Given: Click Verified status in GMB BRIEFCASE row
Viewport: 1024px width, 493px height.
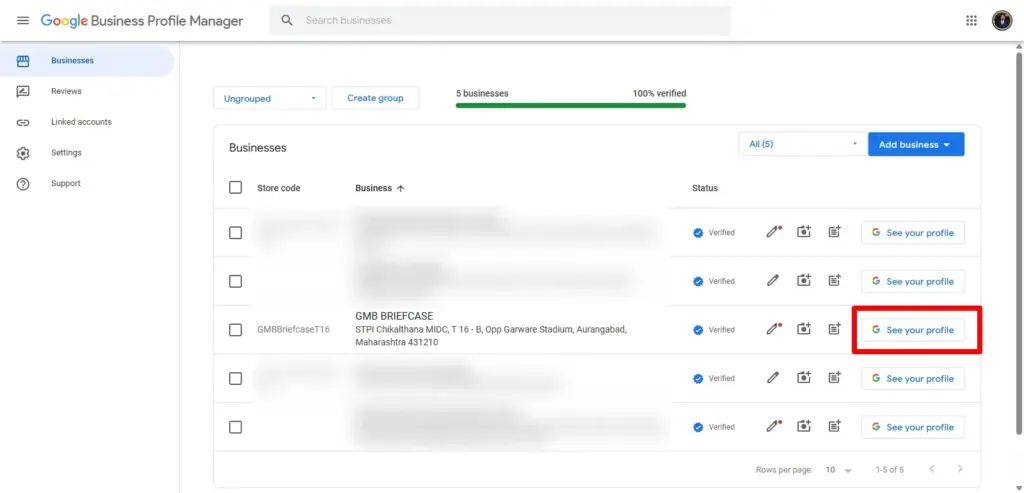Looking at the screenshot, I should tap(714, 330).
